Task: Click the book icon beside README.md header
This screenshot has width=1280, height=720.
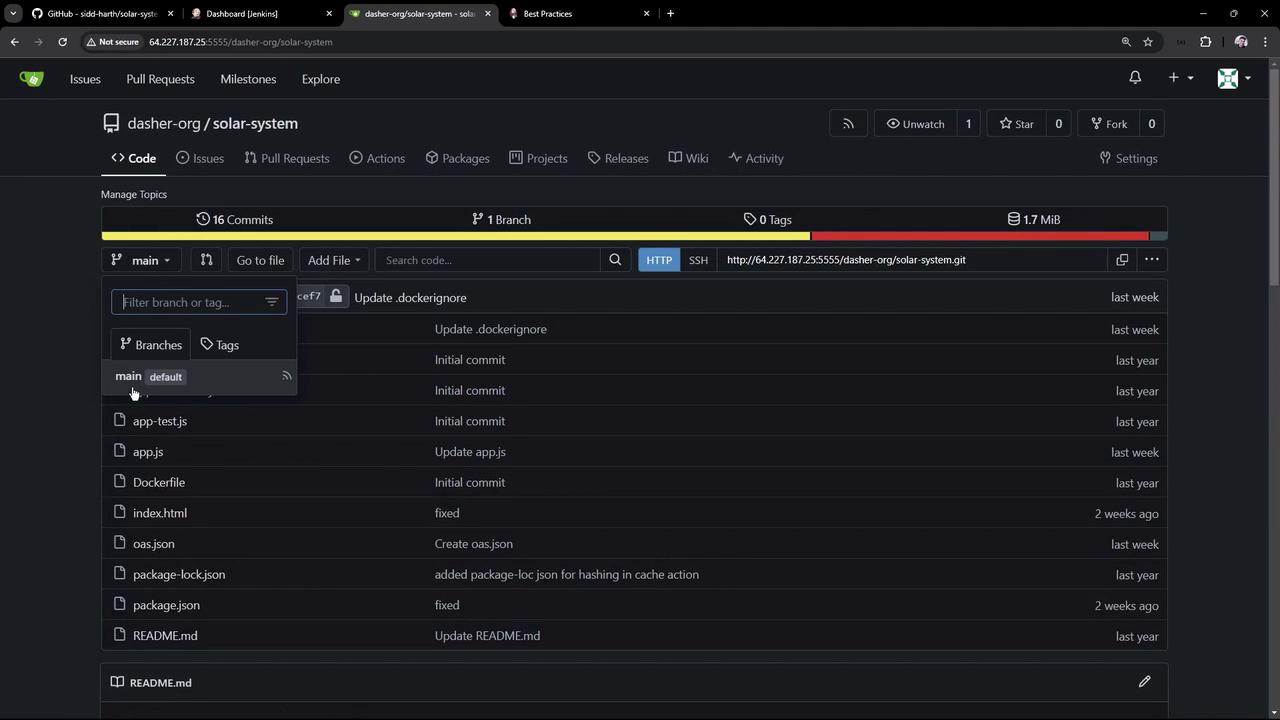Action: coord(117,682)
